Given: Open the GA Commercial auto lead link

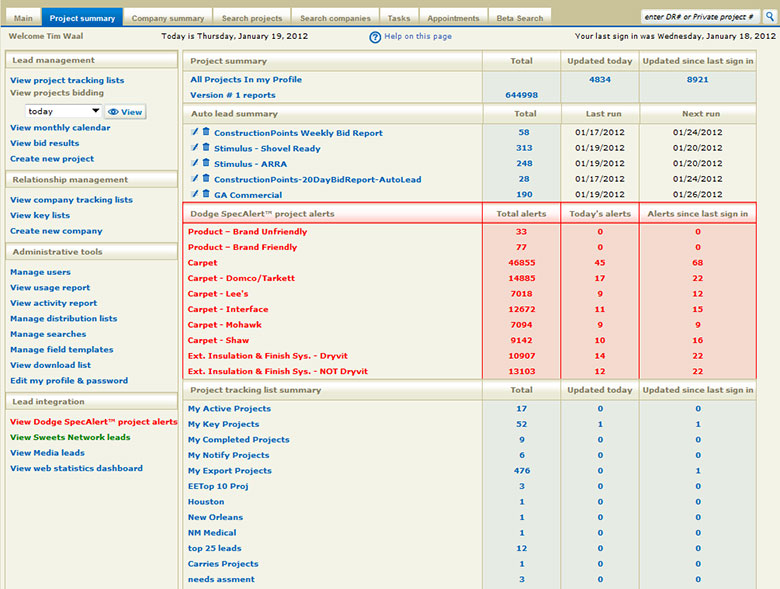Looking at the screenshot, I should pyautogui.click(x=248, y=195).
